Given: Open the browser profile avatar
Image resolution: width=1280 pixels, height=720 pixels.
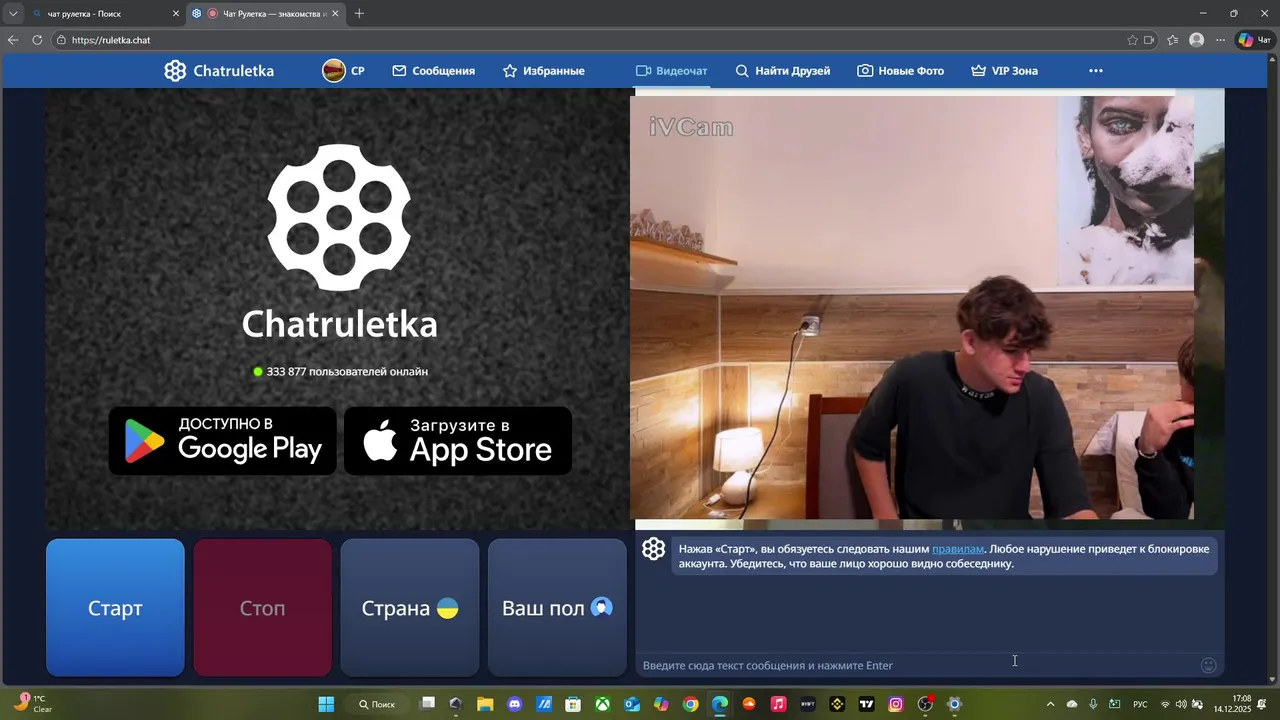Looking at the screenshot, I should tap(1197, 40).
